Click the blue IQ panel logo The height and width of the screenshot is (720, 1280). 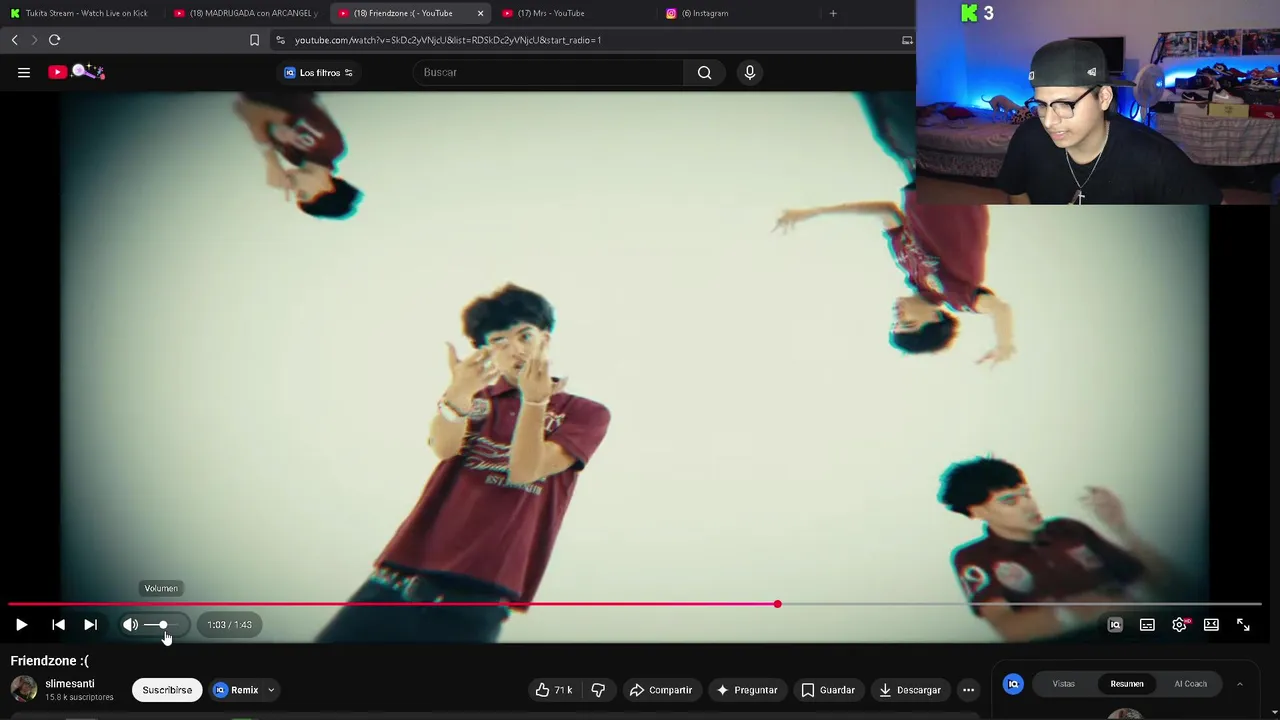tap(1013, 684)
